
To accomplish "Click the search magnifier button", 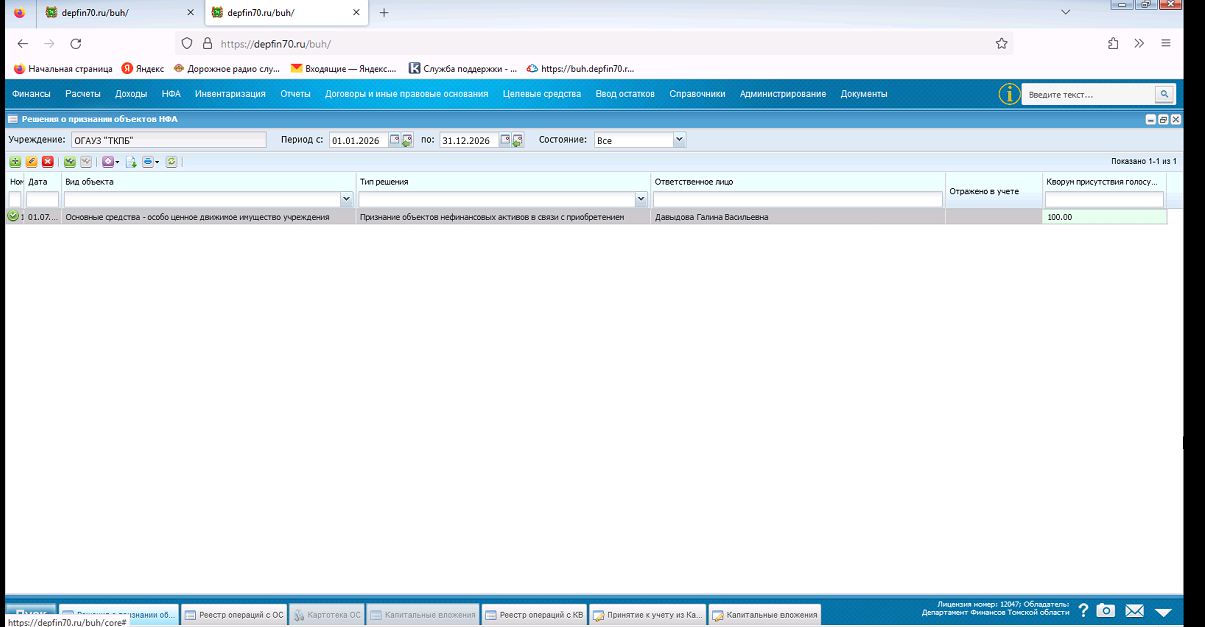I will (1164, 94).
